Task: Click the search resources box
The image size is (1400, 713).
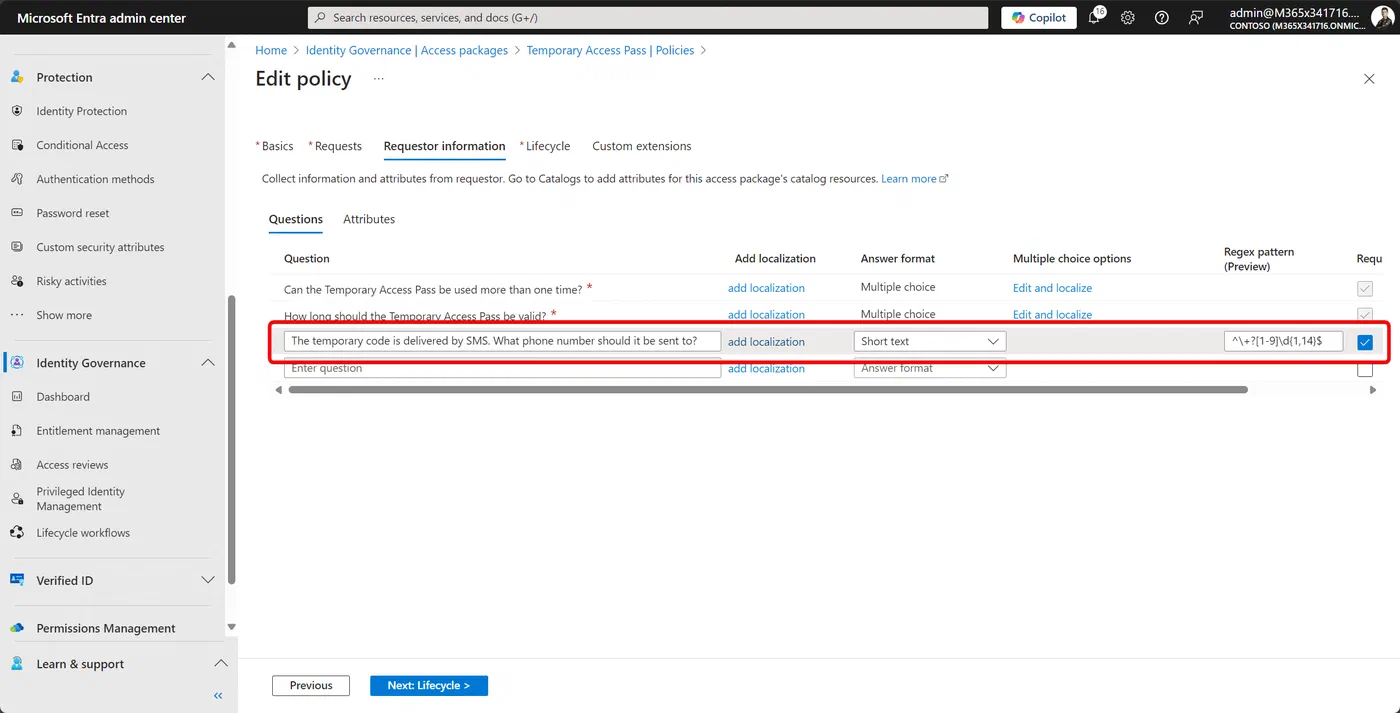Action: 648,17
